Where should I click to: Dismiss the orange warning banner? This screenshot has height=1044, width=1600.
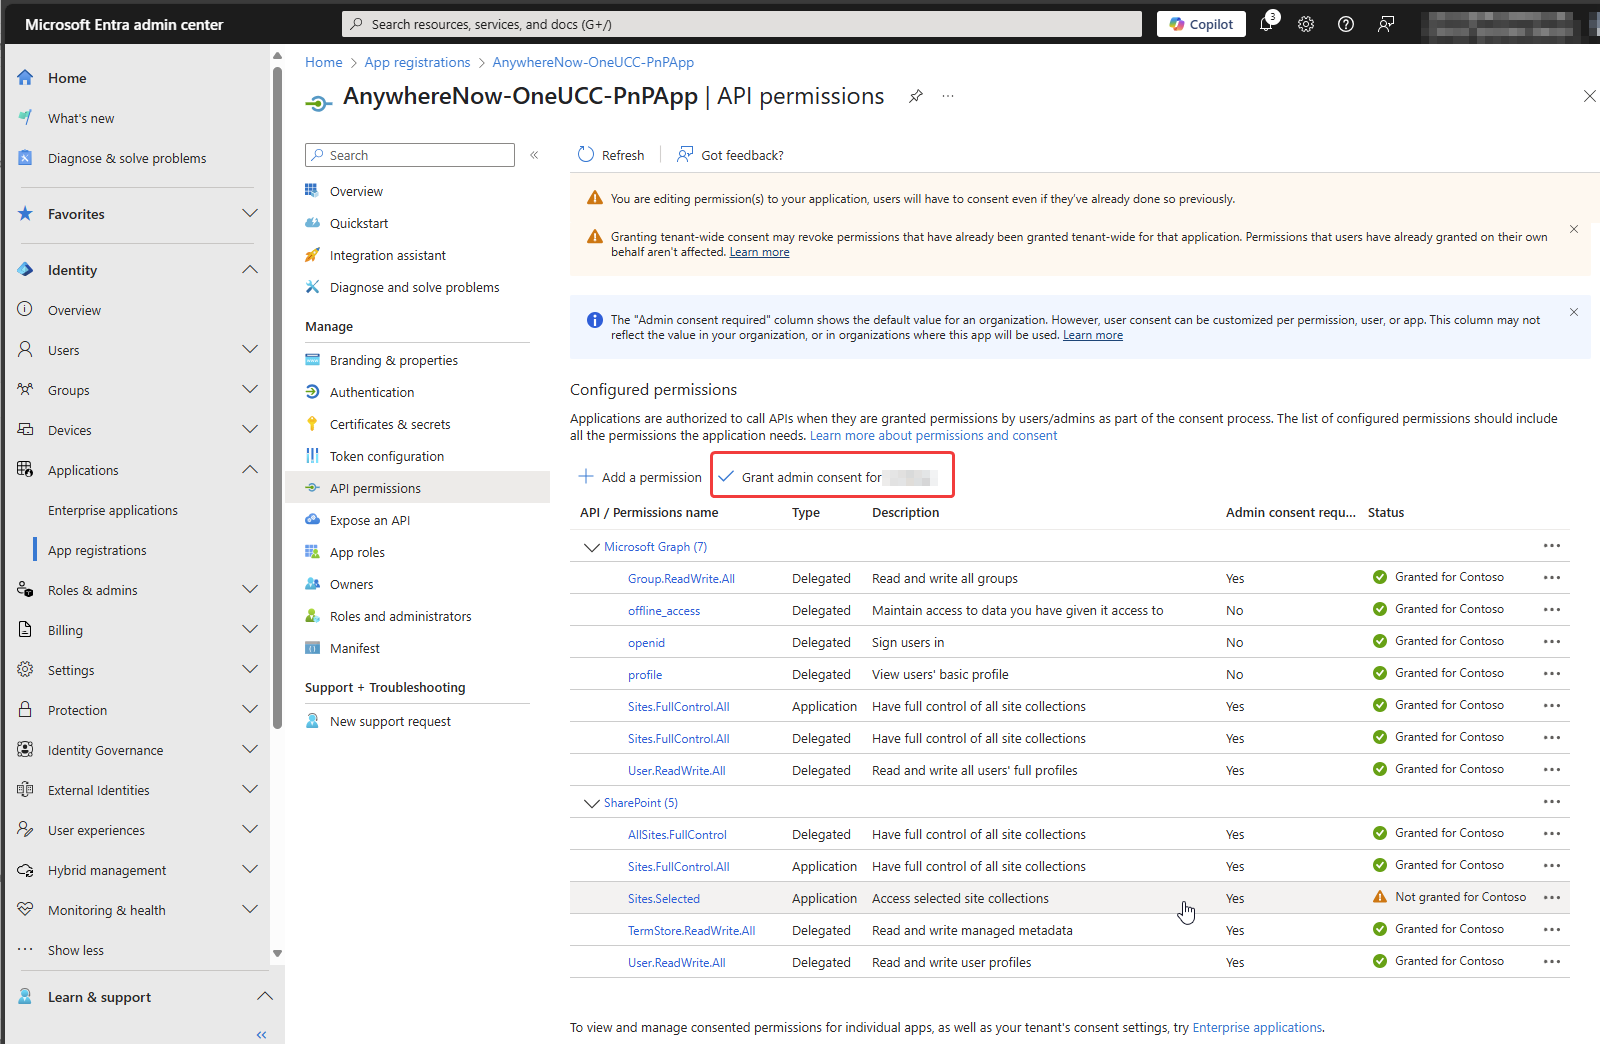(1574, 229)
